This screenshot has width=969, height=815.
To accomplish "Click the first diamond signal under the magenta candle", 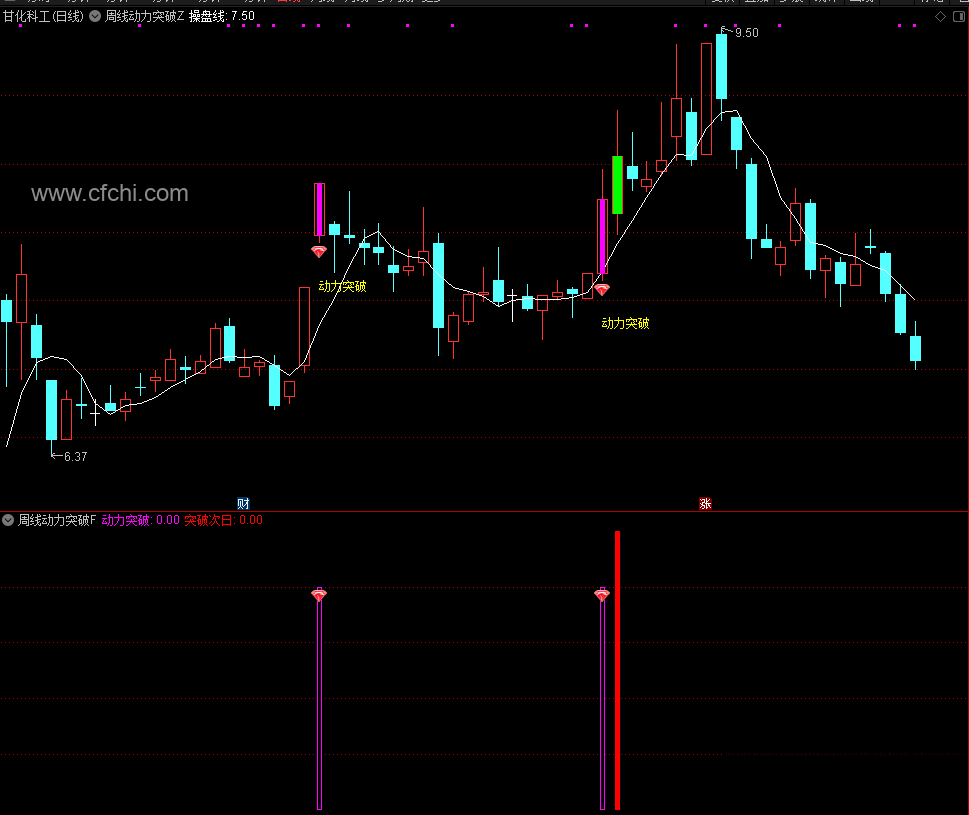I will point(319,251).
